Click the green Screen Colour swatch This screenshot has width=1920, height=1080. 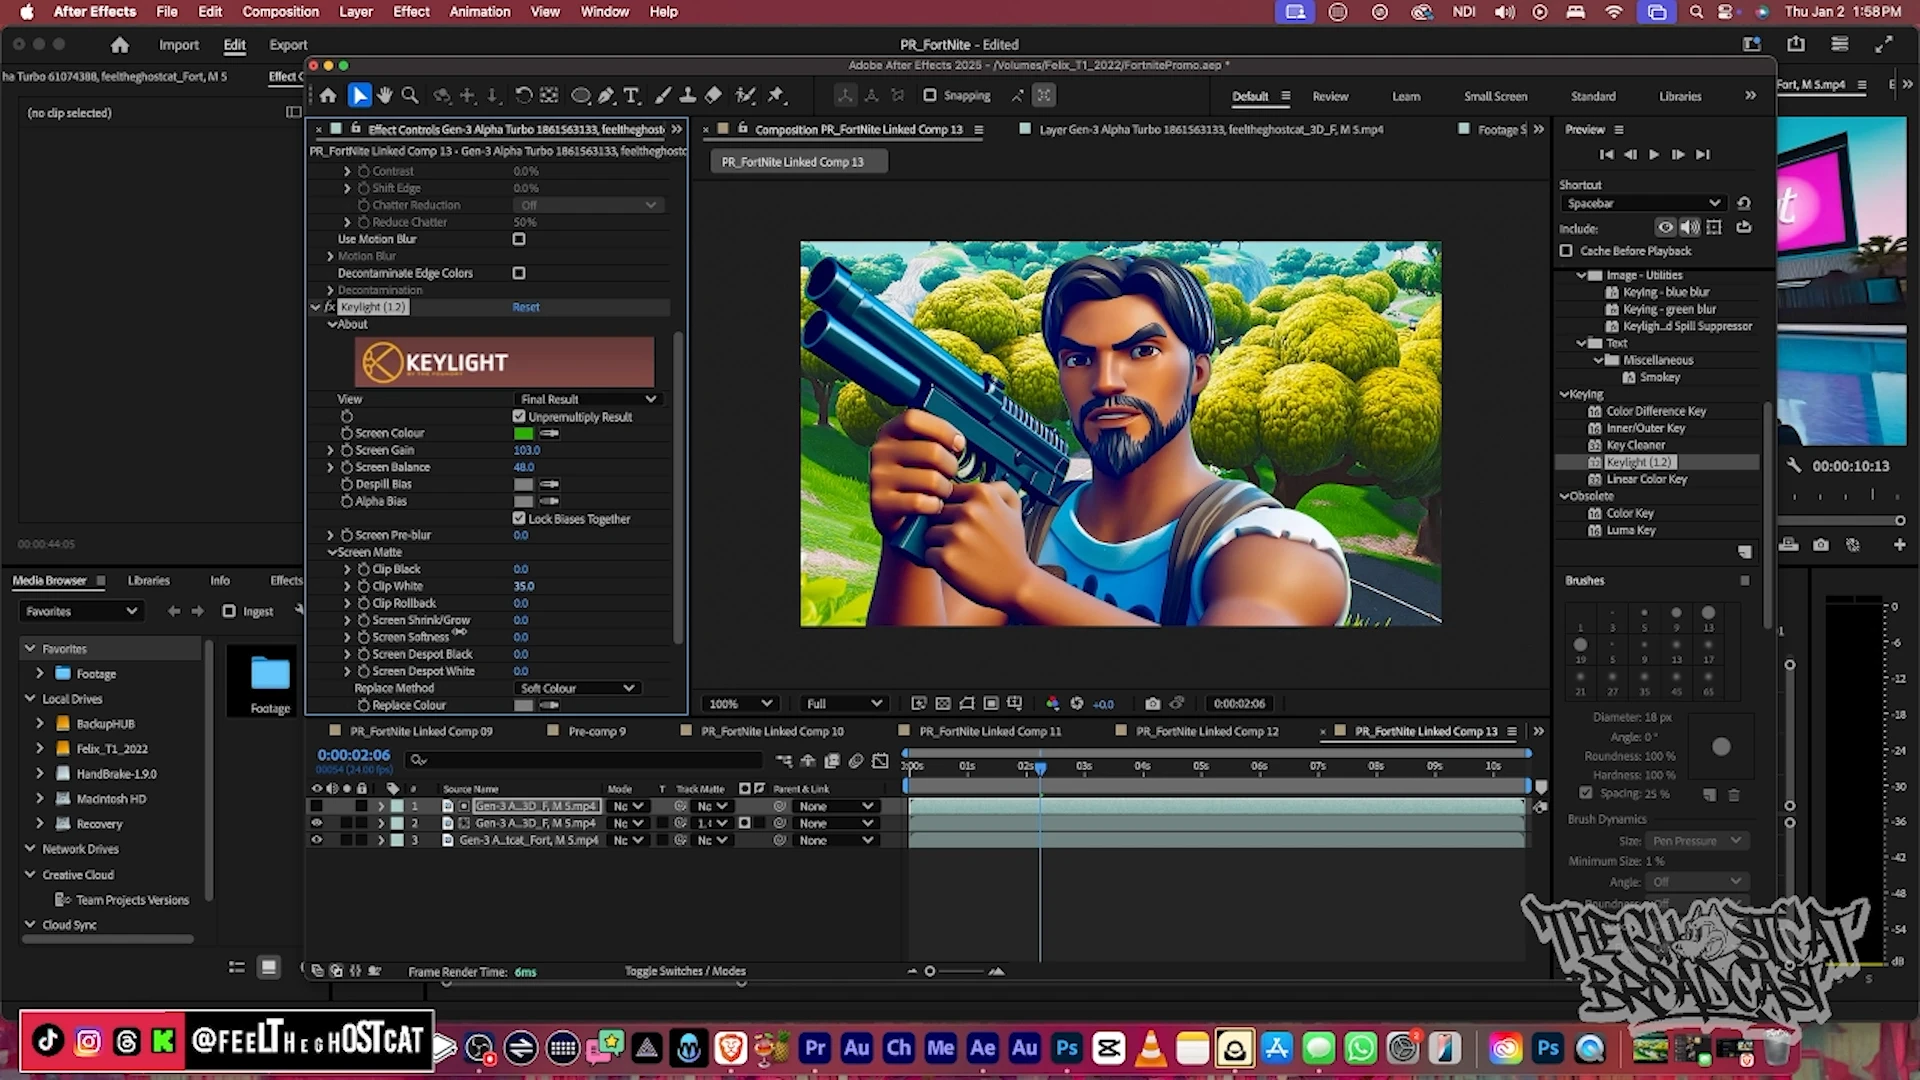(523, 433)
